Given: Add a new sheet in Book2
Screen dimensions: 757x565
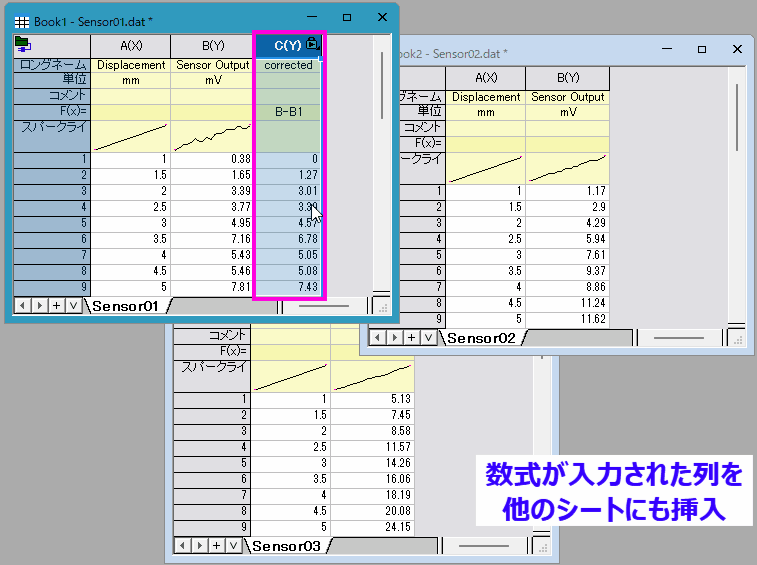Looking at the screenshot, I should pyautogui.click(x=411, y=338).
